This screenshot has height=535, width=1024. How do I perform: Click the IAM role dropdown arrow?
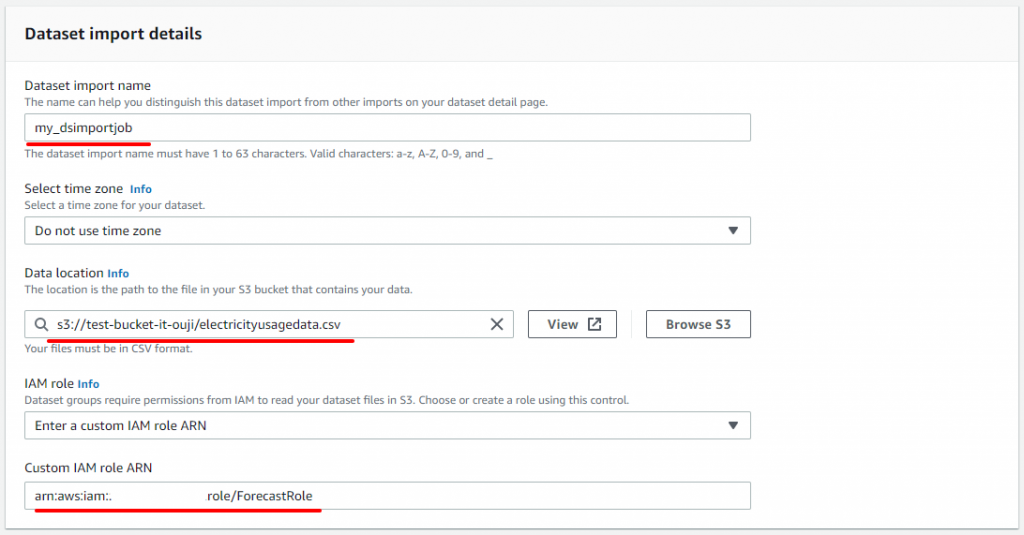tap(733, 425)
